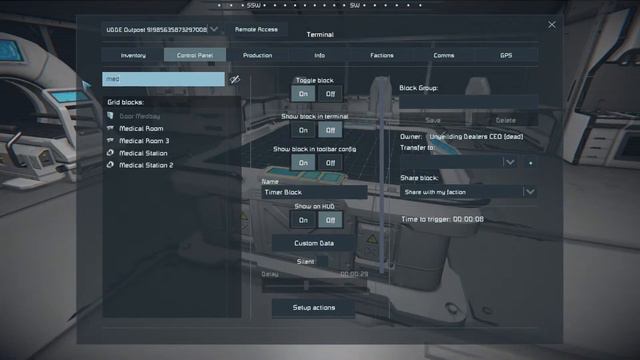Image resolution: width=640 pixels, height=360 pixels.
Task: Turn Toggle block On
Action: [x=303, y=94]
